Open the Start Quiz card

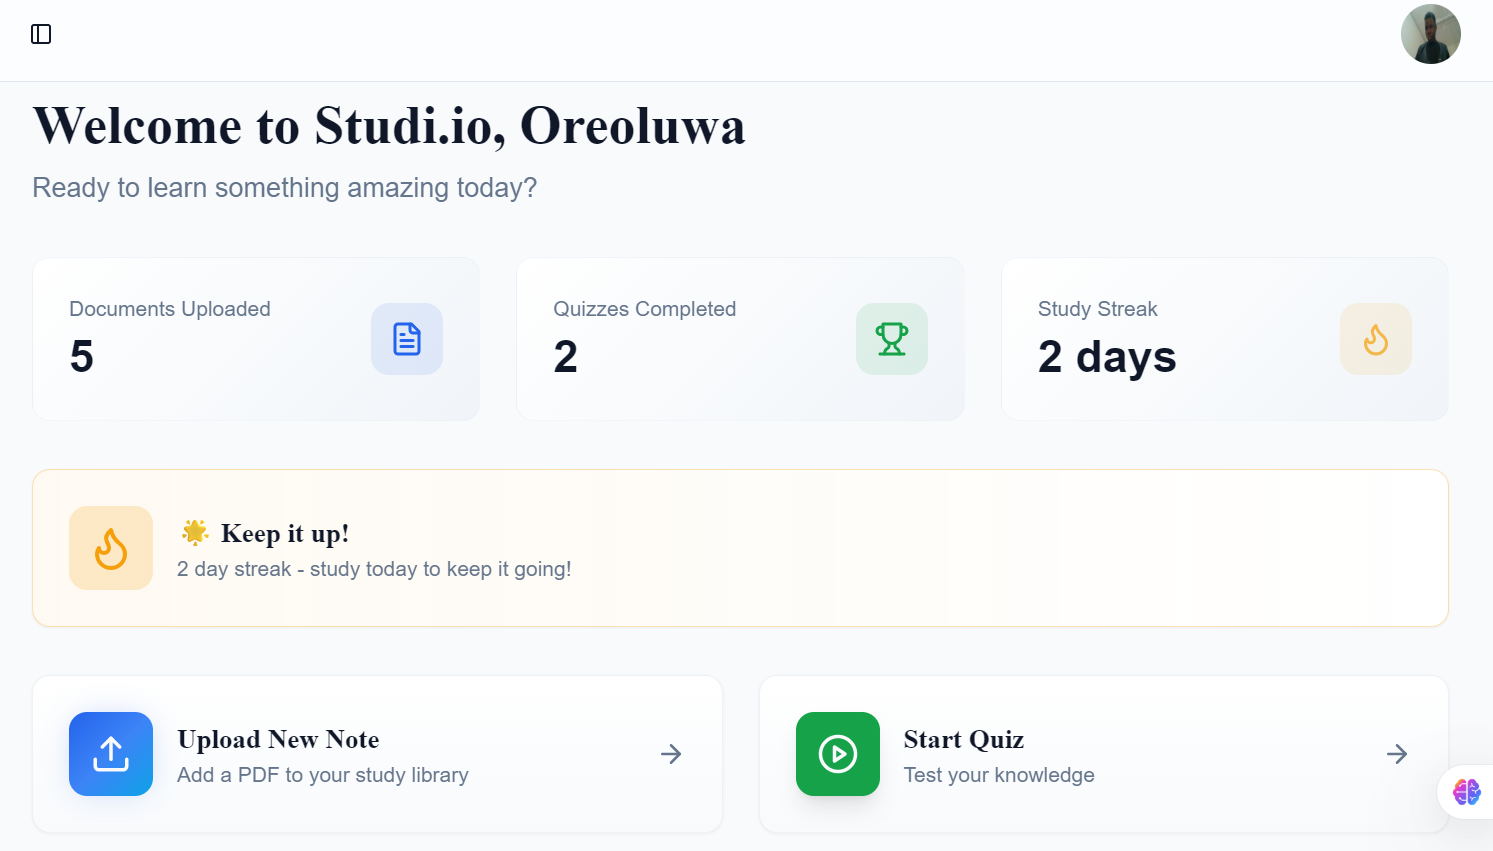click(1104, 754)
